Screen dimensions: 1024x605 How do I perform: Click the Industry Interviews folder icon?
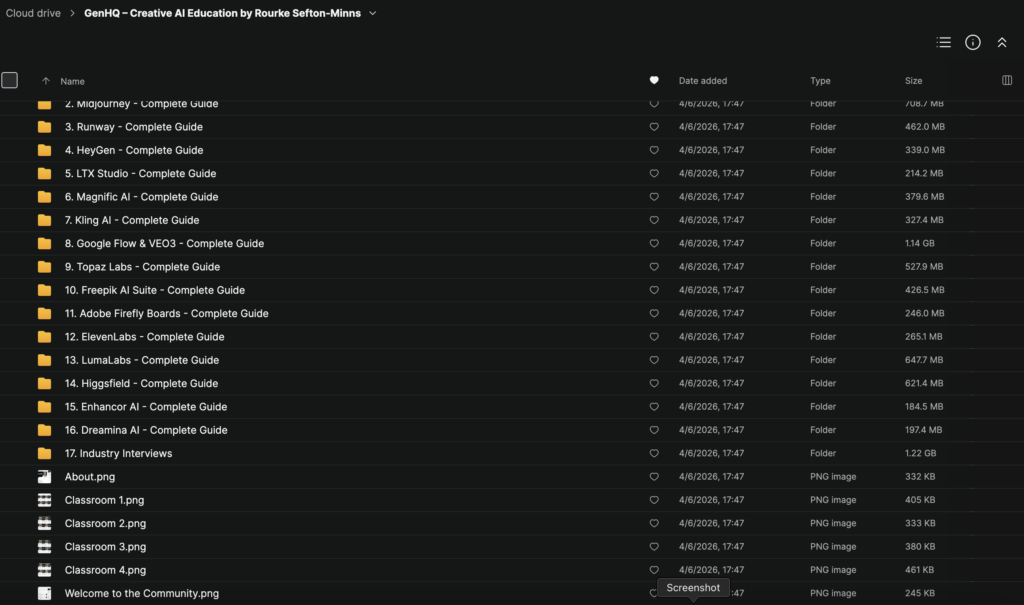tap(45, 454)
